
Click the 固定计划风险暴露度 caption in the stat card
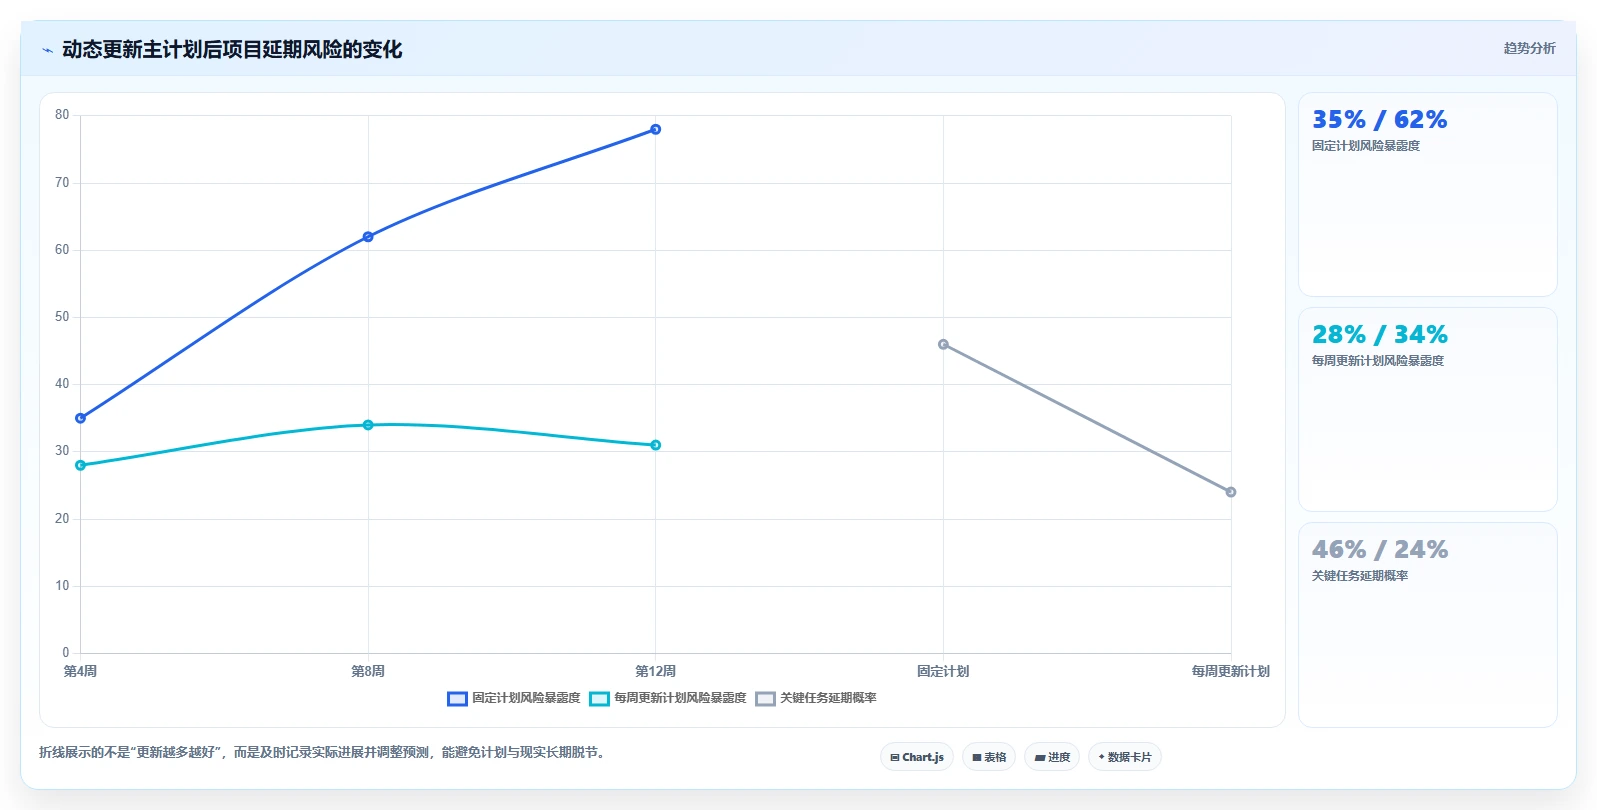(1366, 146)
